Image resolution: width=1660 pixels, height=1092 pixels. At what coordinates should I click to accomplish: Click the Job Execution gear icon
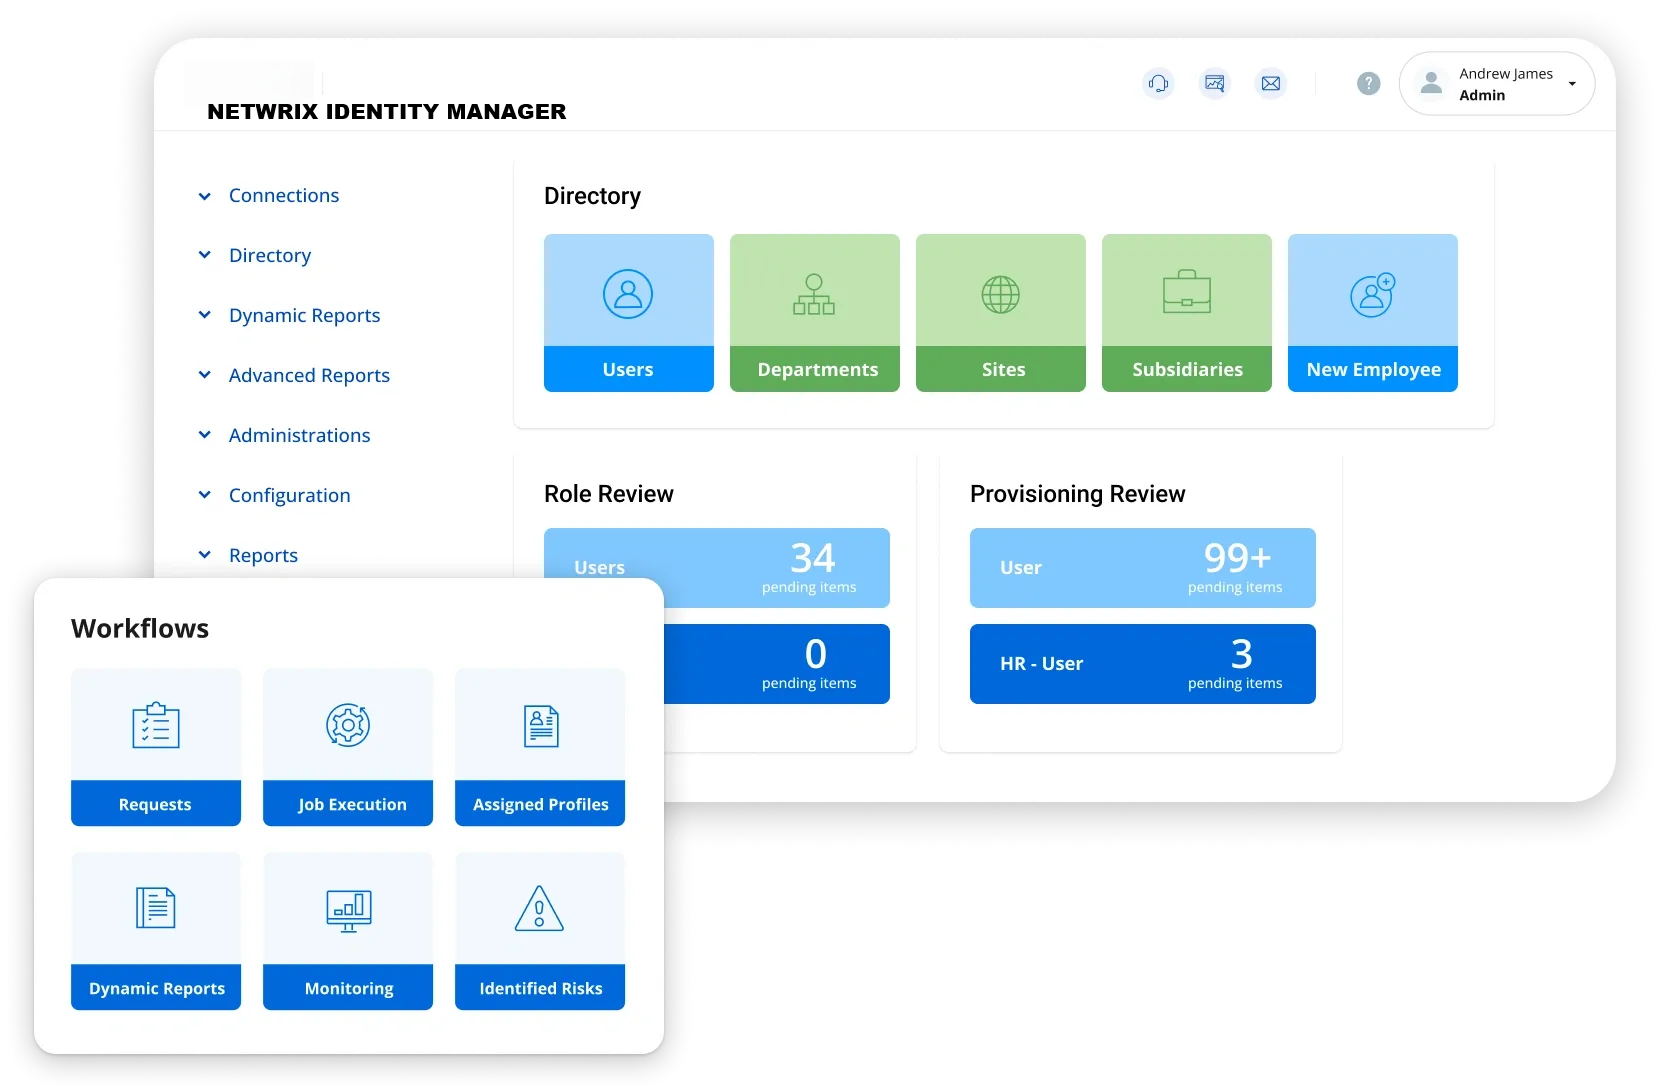coord(348,725)
